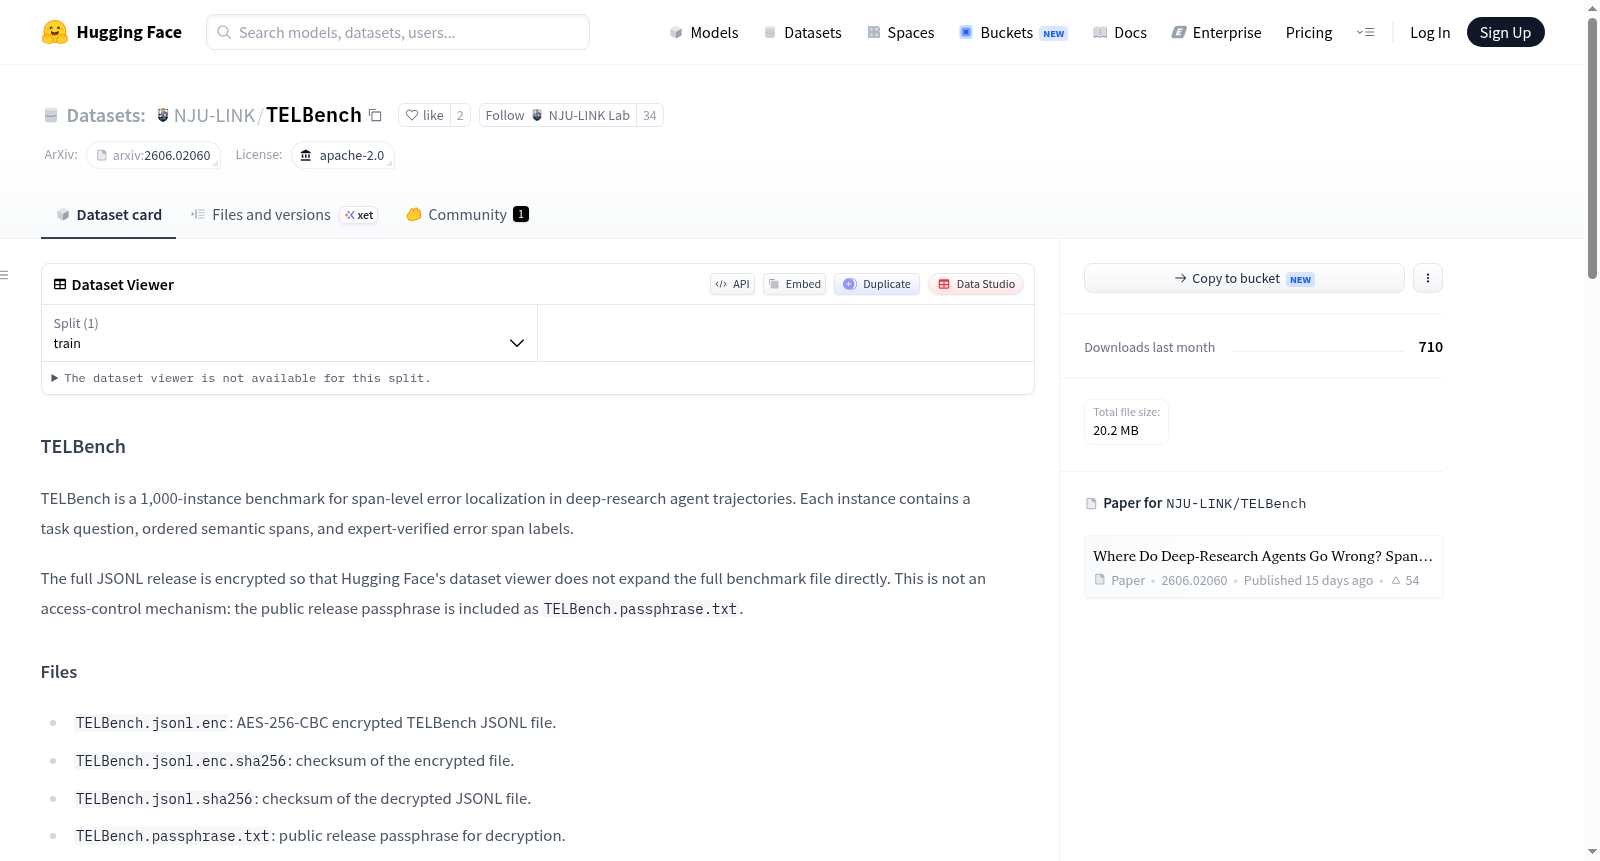Click the follower count 34

click(650, 115)
